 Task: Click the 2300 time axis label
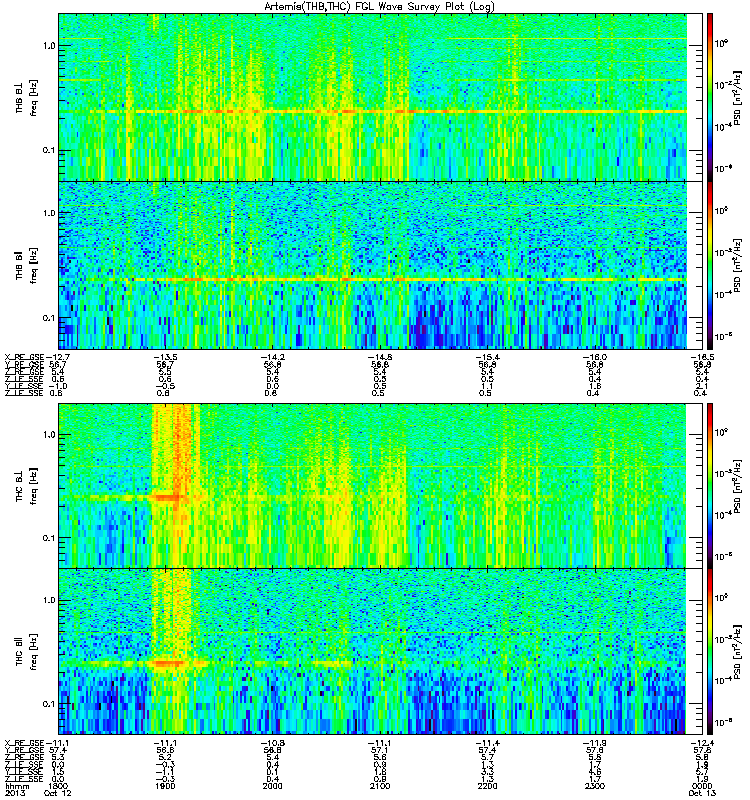pyautogui.click(x=594, y=786)
